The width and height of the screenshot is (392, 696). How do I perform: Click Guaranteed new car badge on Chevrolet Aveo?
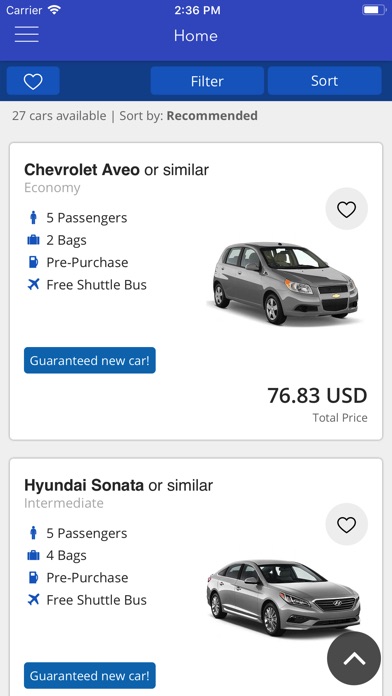(x=90, y=360)
